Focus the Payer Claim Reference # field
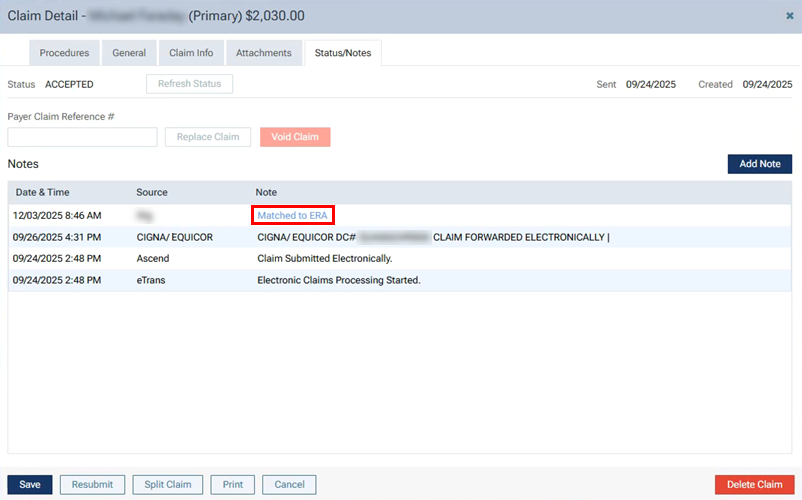The image size is (802, 500). click(82, 137)
